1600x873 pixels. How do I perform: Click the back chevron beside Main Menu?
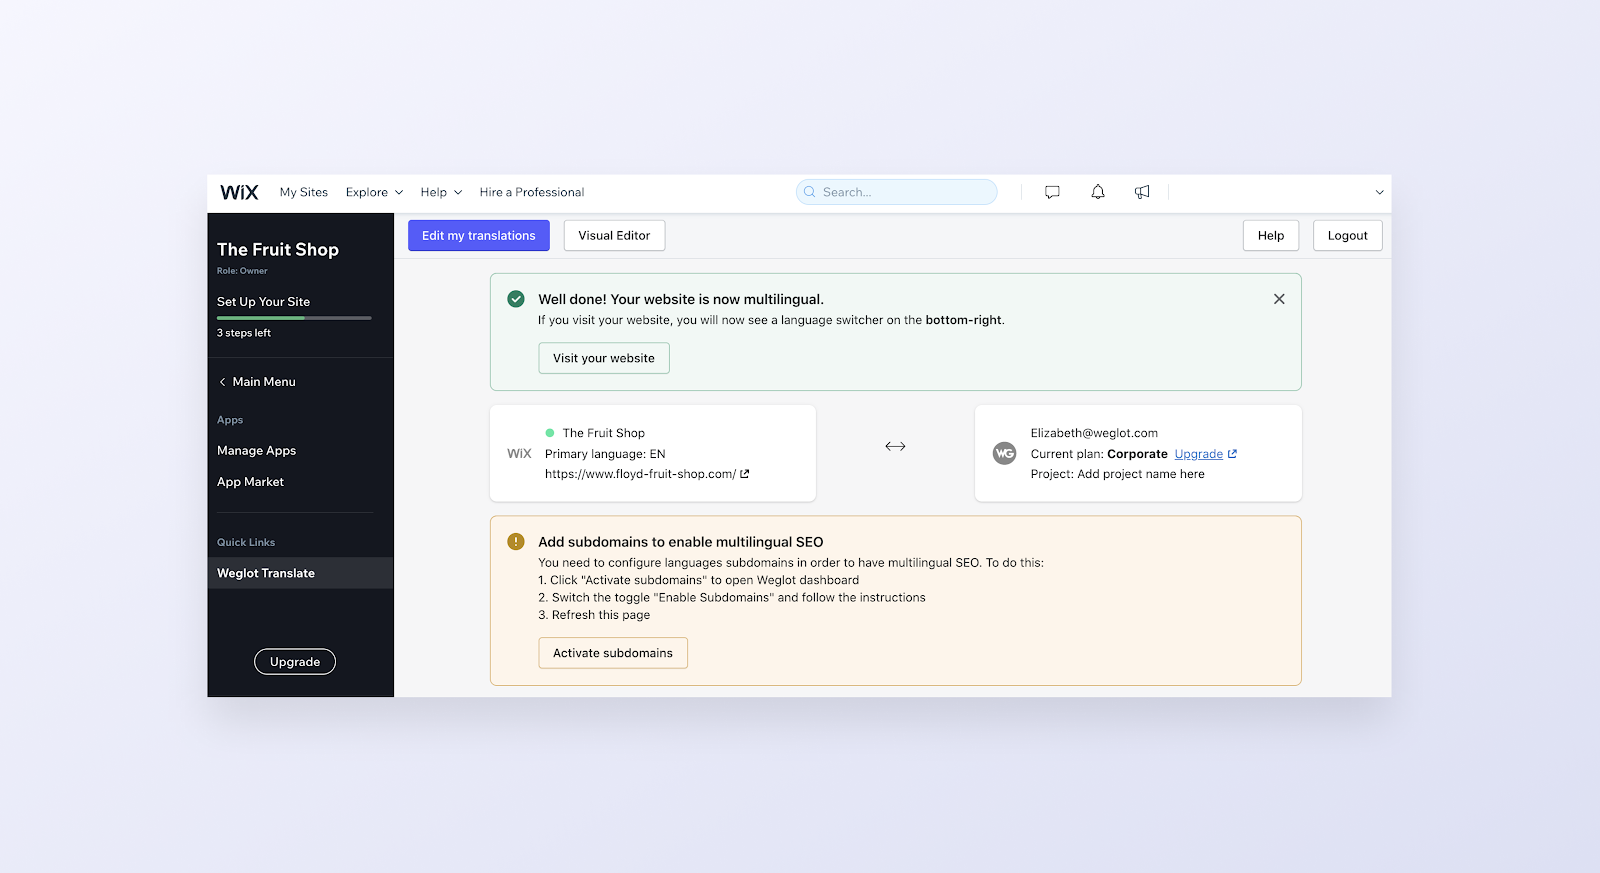(222, 382)
